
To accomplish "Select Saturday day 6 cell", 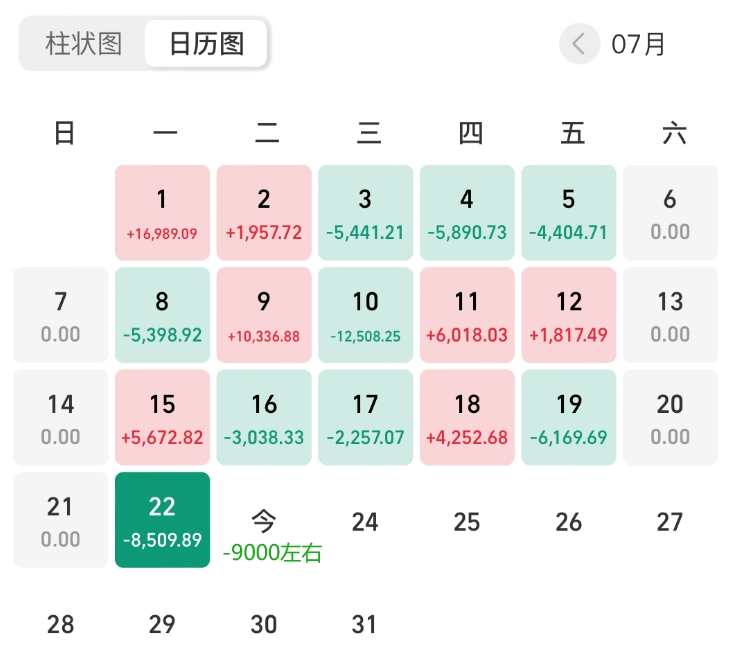I will 670,213.
